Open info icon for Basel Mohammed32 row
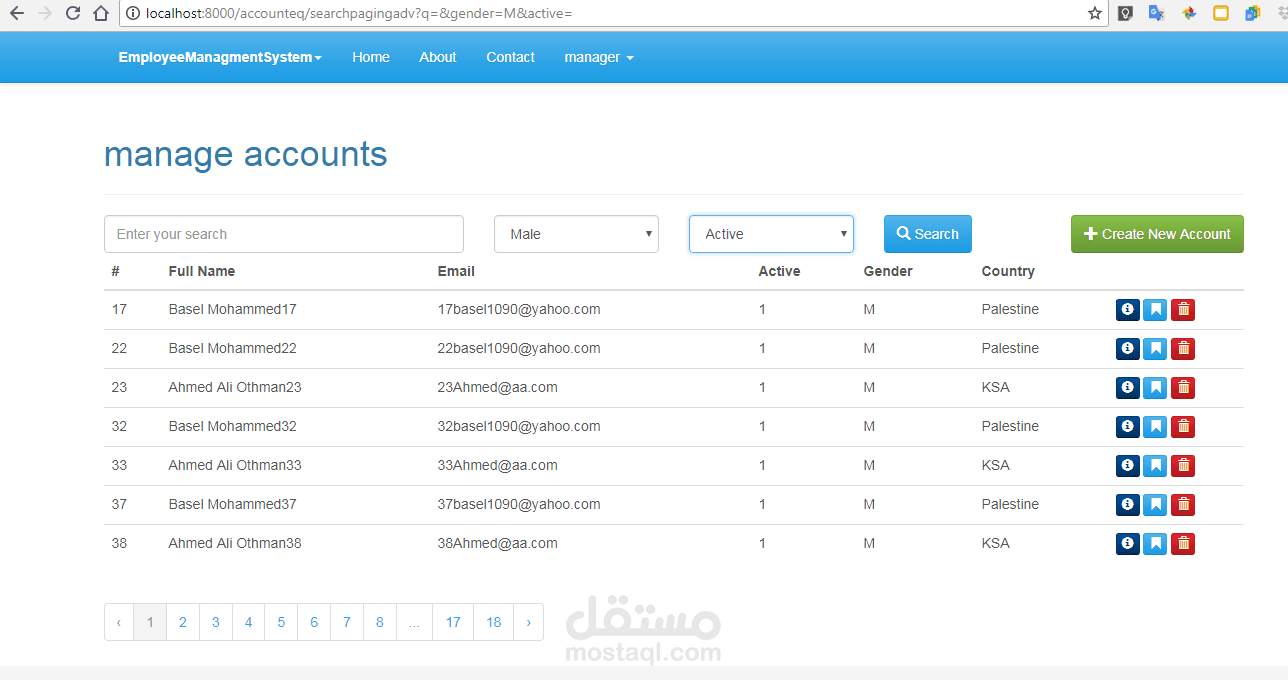 (1127, 427)
